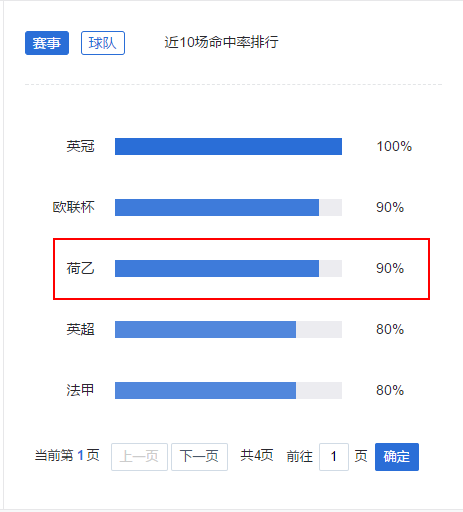Click the 100% value for 英冠
The height and width of the screenshot is (512, 463).
point(394,146)
